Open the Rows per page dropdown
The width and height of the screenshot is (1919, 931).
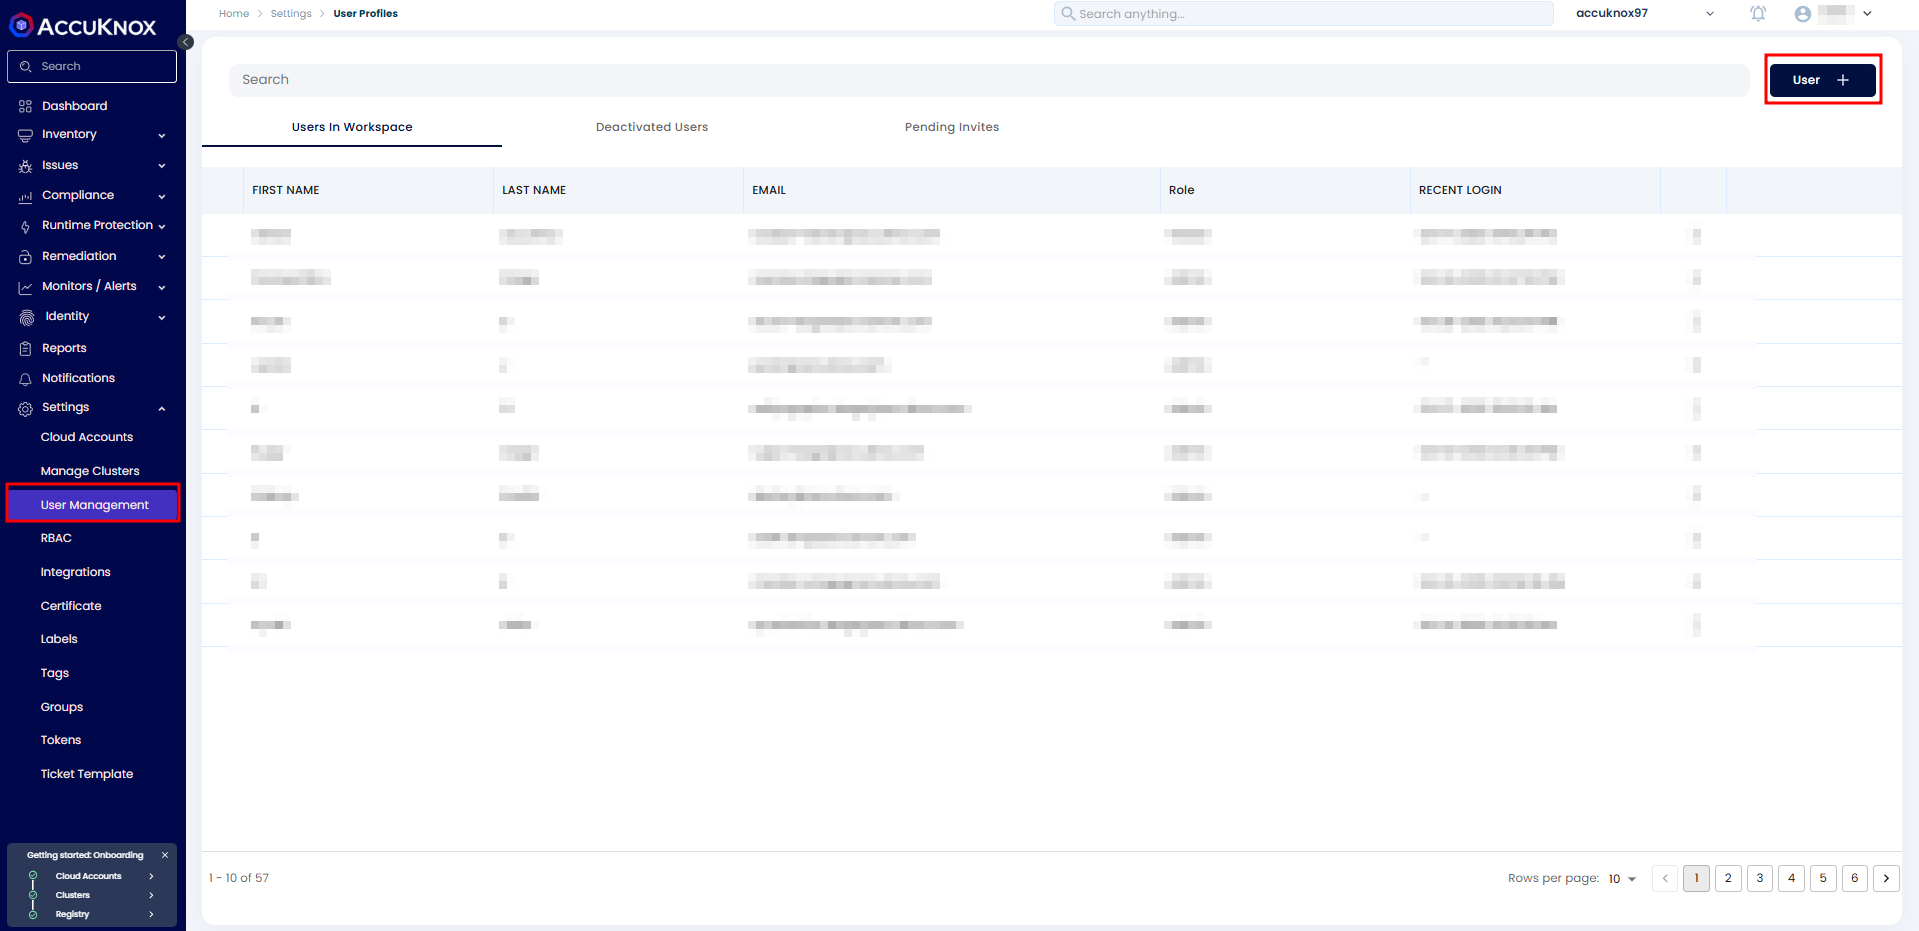coord(1622,879)
